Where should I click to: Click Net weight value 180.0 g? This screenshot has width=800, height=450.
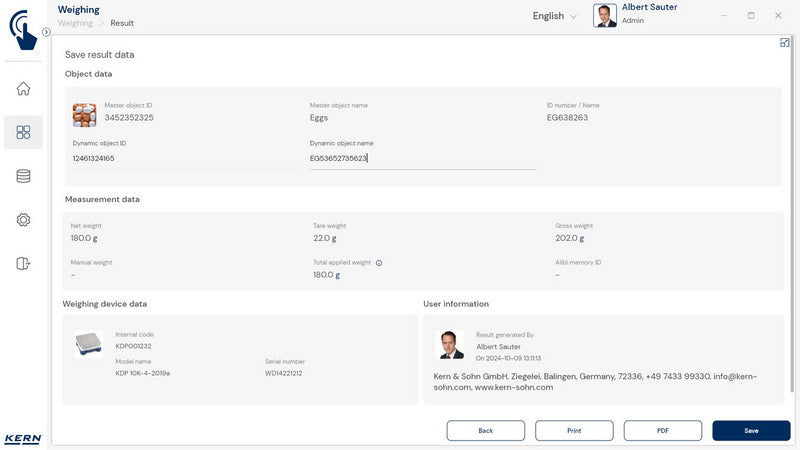click(x=84, y=238)
